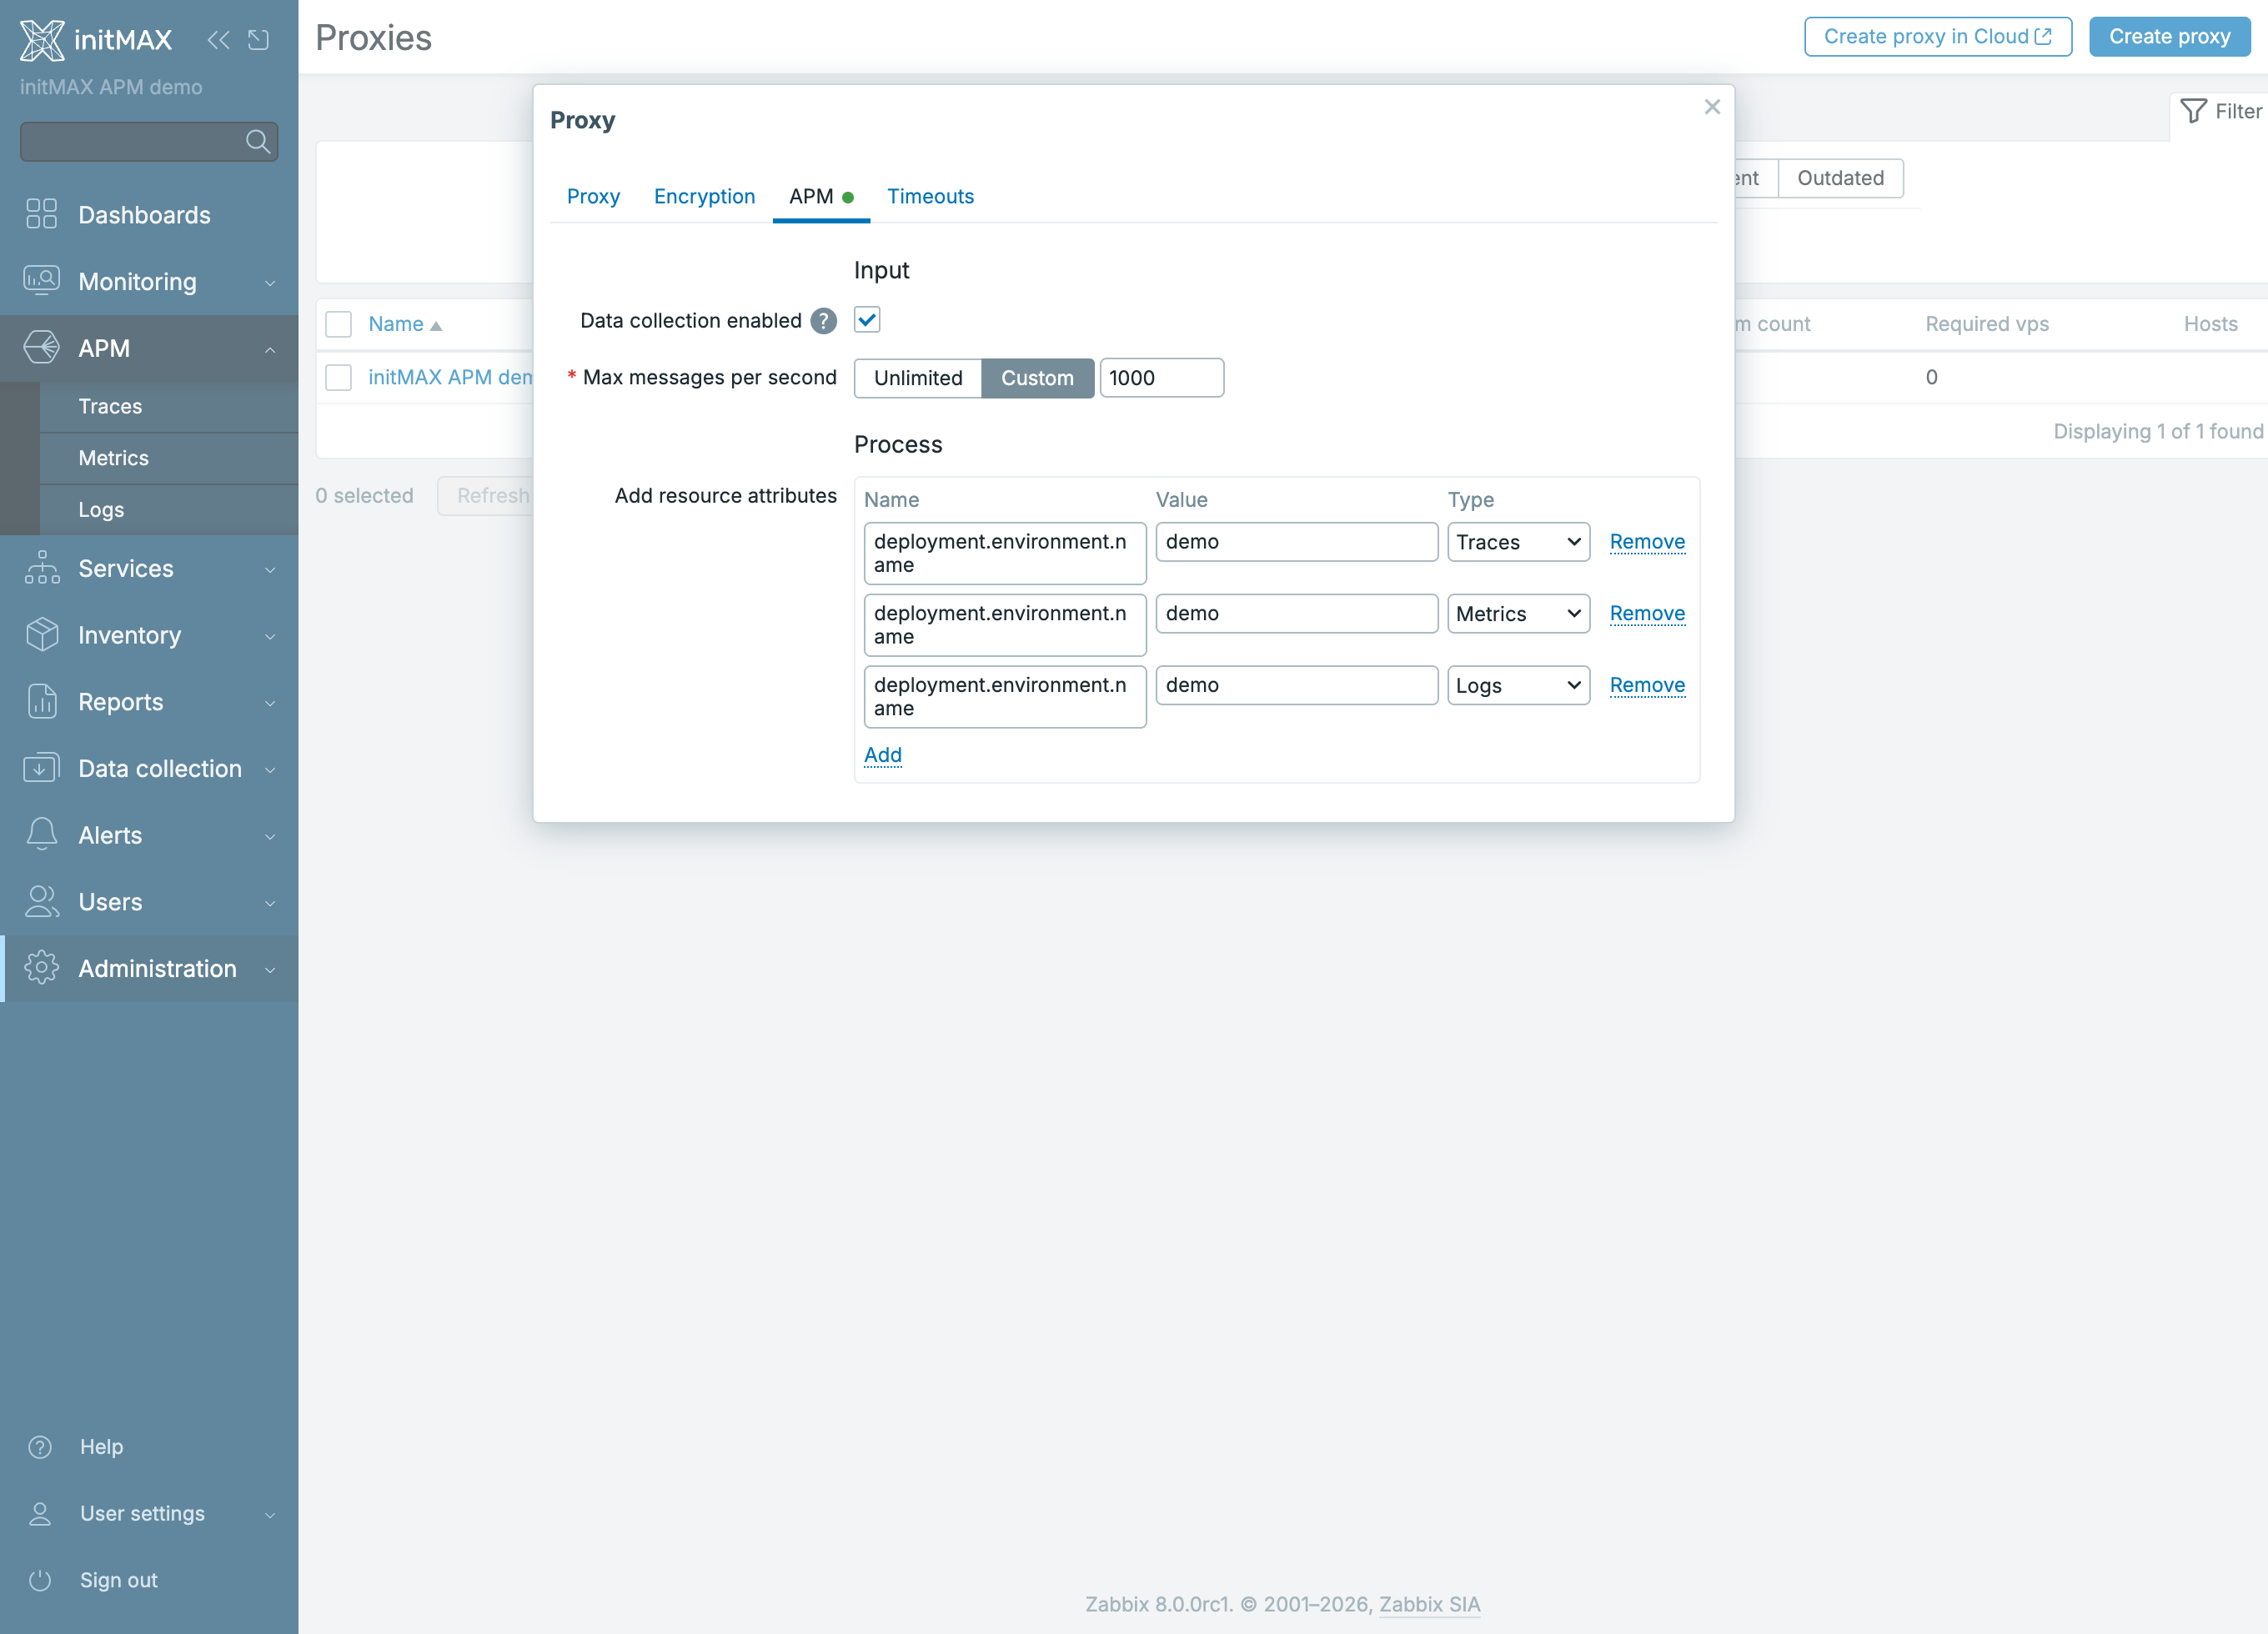Open the Services section icon
This screenshot has height=1634, width=2268.
coord(42,568)
